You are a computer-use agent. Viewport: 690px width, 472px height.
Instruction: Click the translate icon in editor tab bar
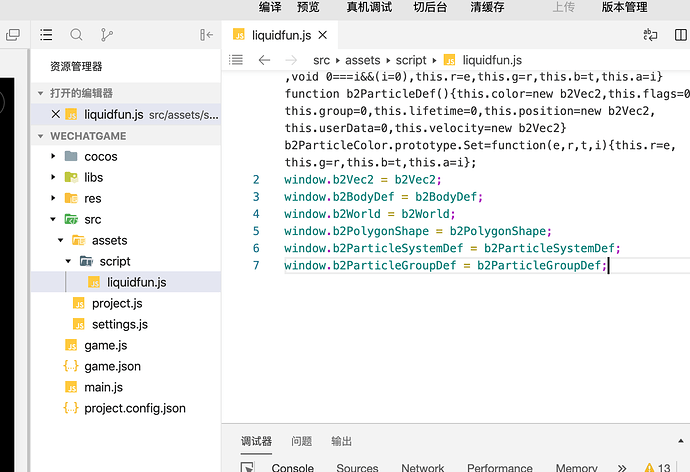(651, 35)
